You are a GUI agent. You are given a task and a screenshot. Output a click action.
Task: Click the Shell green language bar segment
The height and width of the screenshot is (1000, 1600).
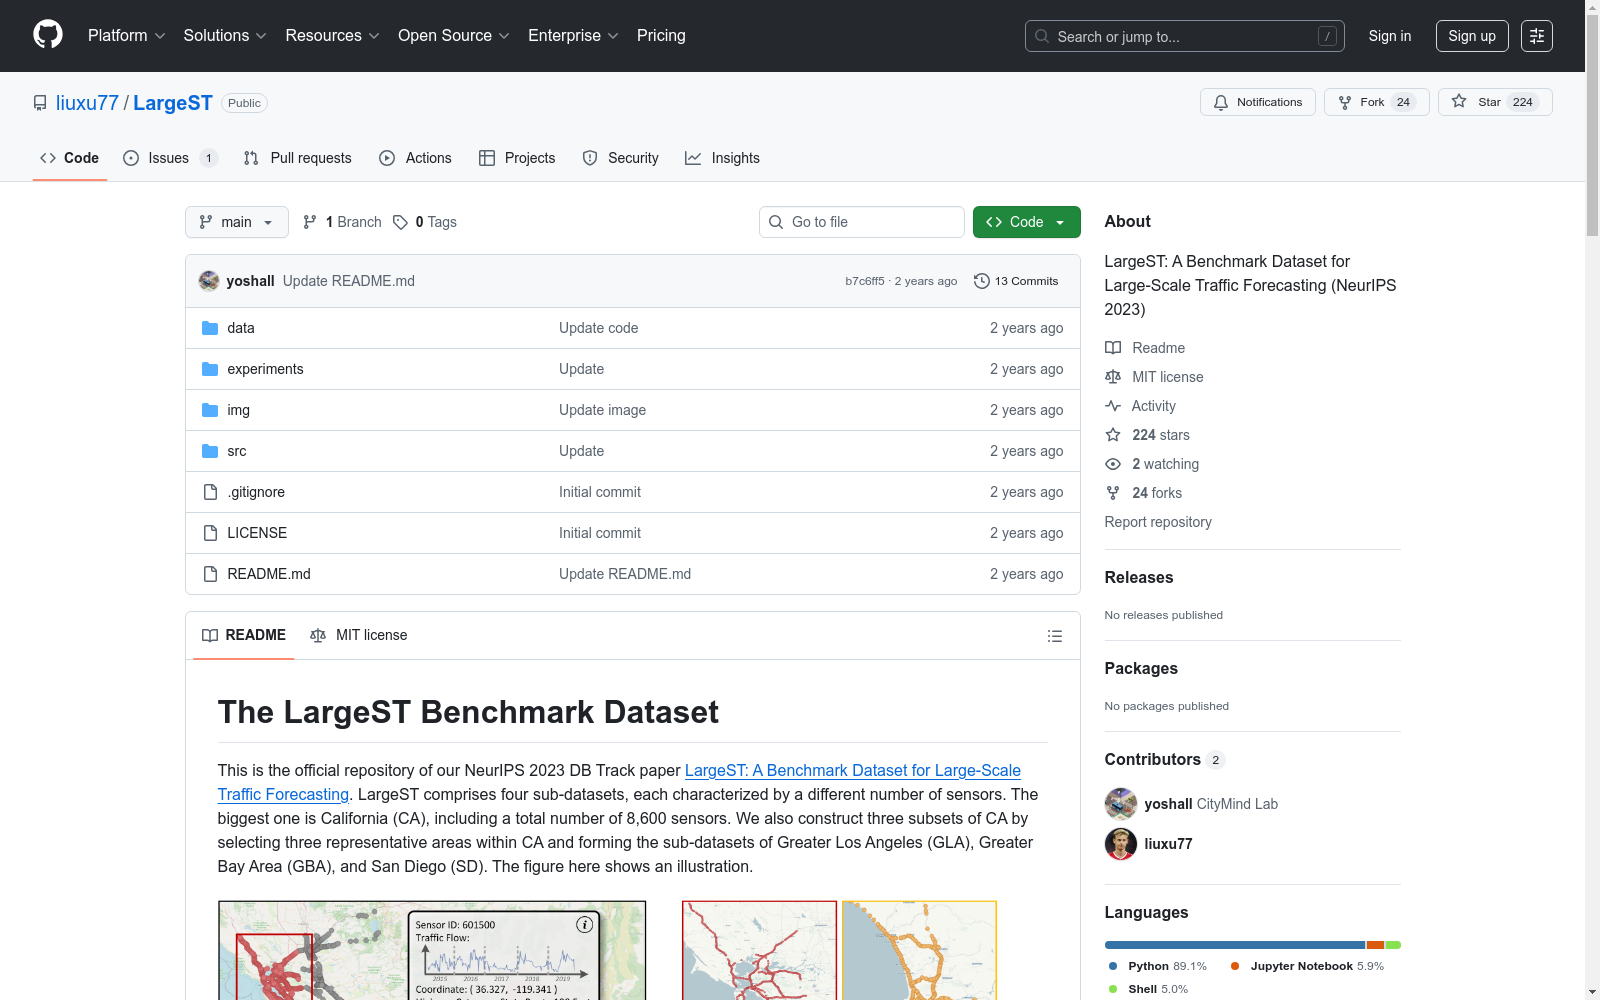coord(1393,945)
